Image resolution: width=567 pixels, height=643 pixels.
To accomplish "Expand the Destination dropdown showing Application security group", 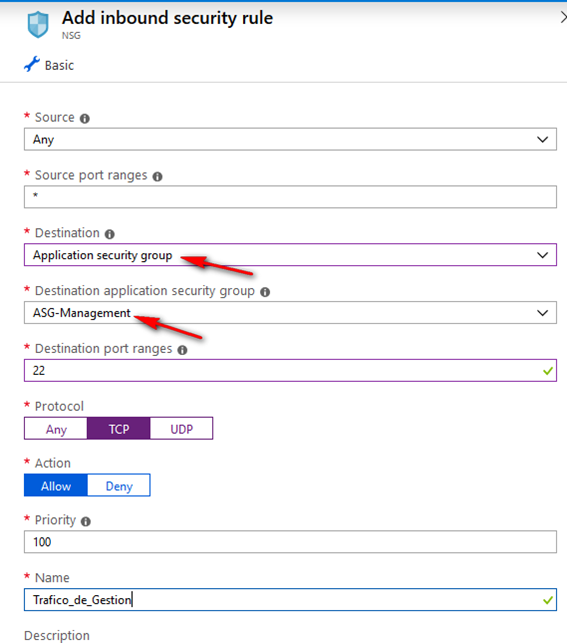I will tap(290, 255).
